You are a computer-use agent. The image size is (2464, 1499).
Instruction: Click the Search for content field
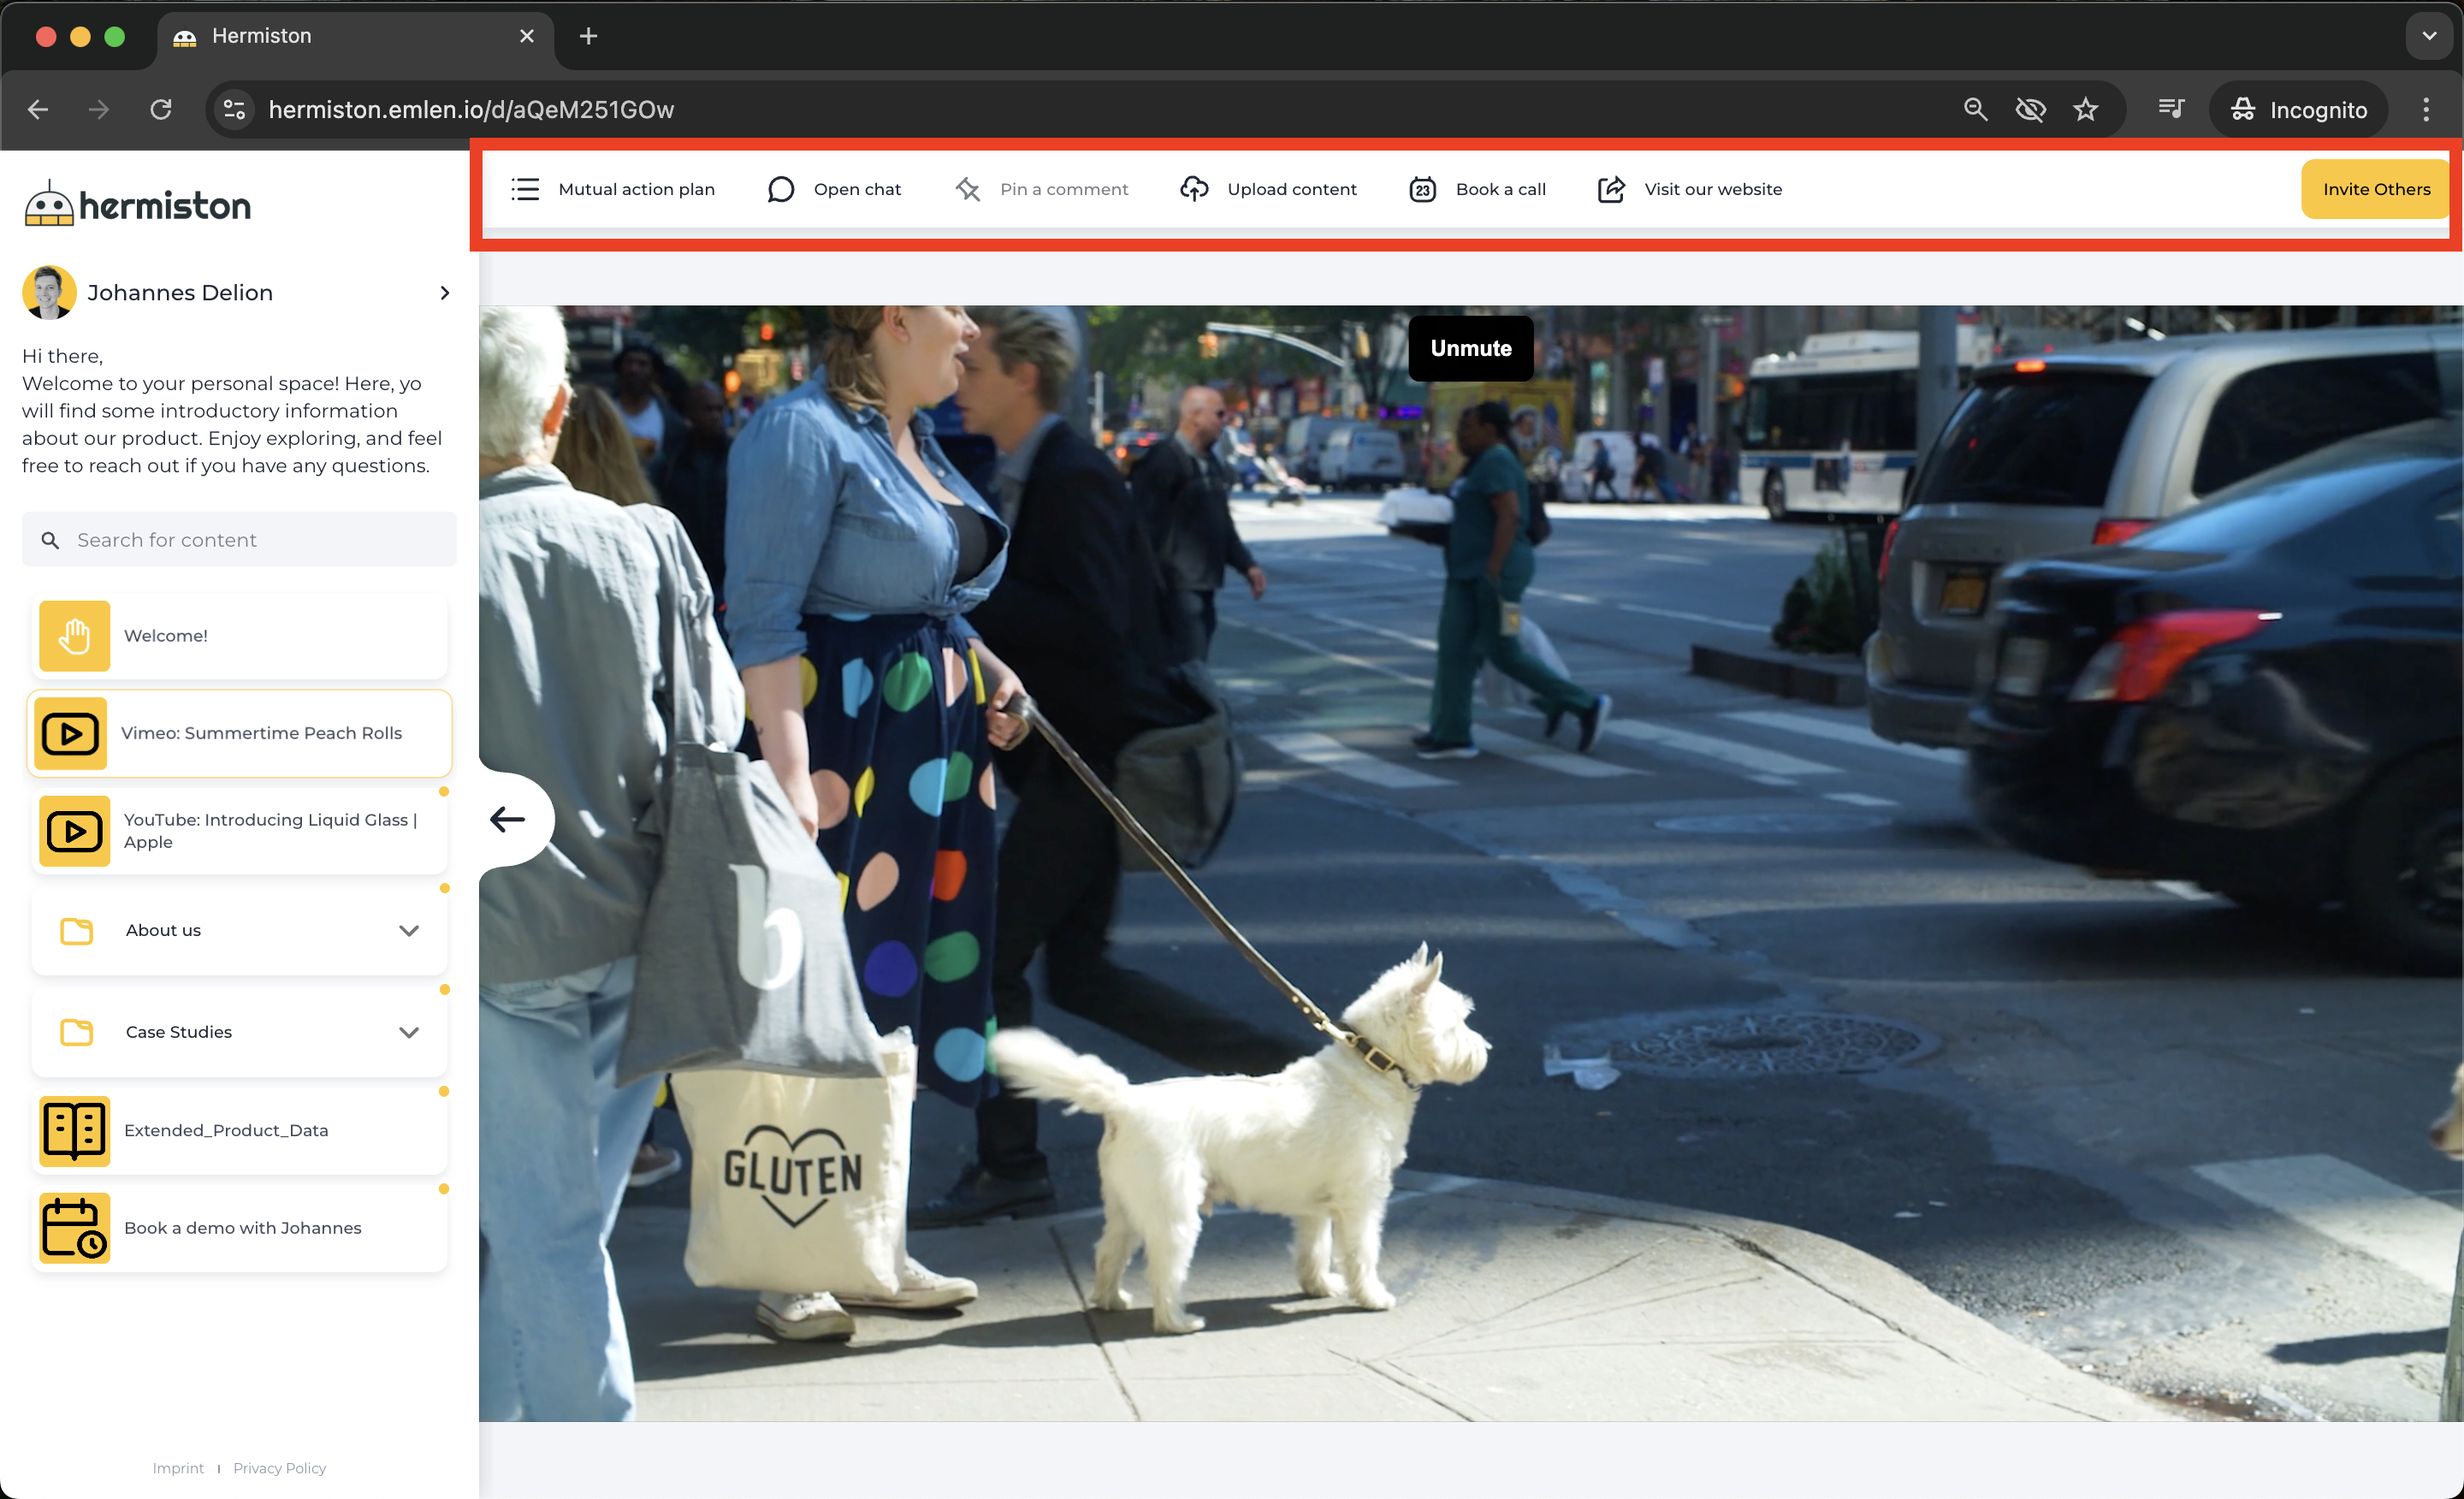pyautogui.click(x=240, y=540)
